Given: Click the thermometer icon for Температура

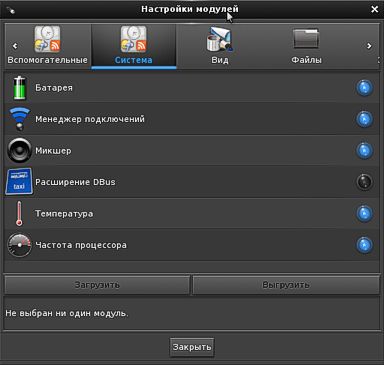Looking at the screenshot, I should point(19,213).
